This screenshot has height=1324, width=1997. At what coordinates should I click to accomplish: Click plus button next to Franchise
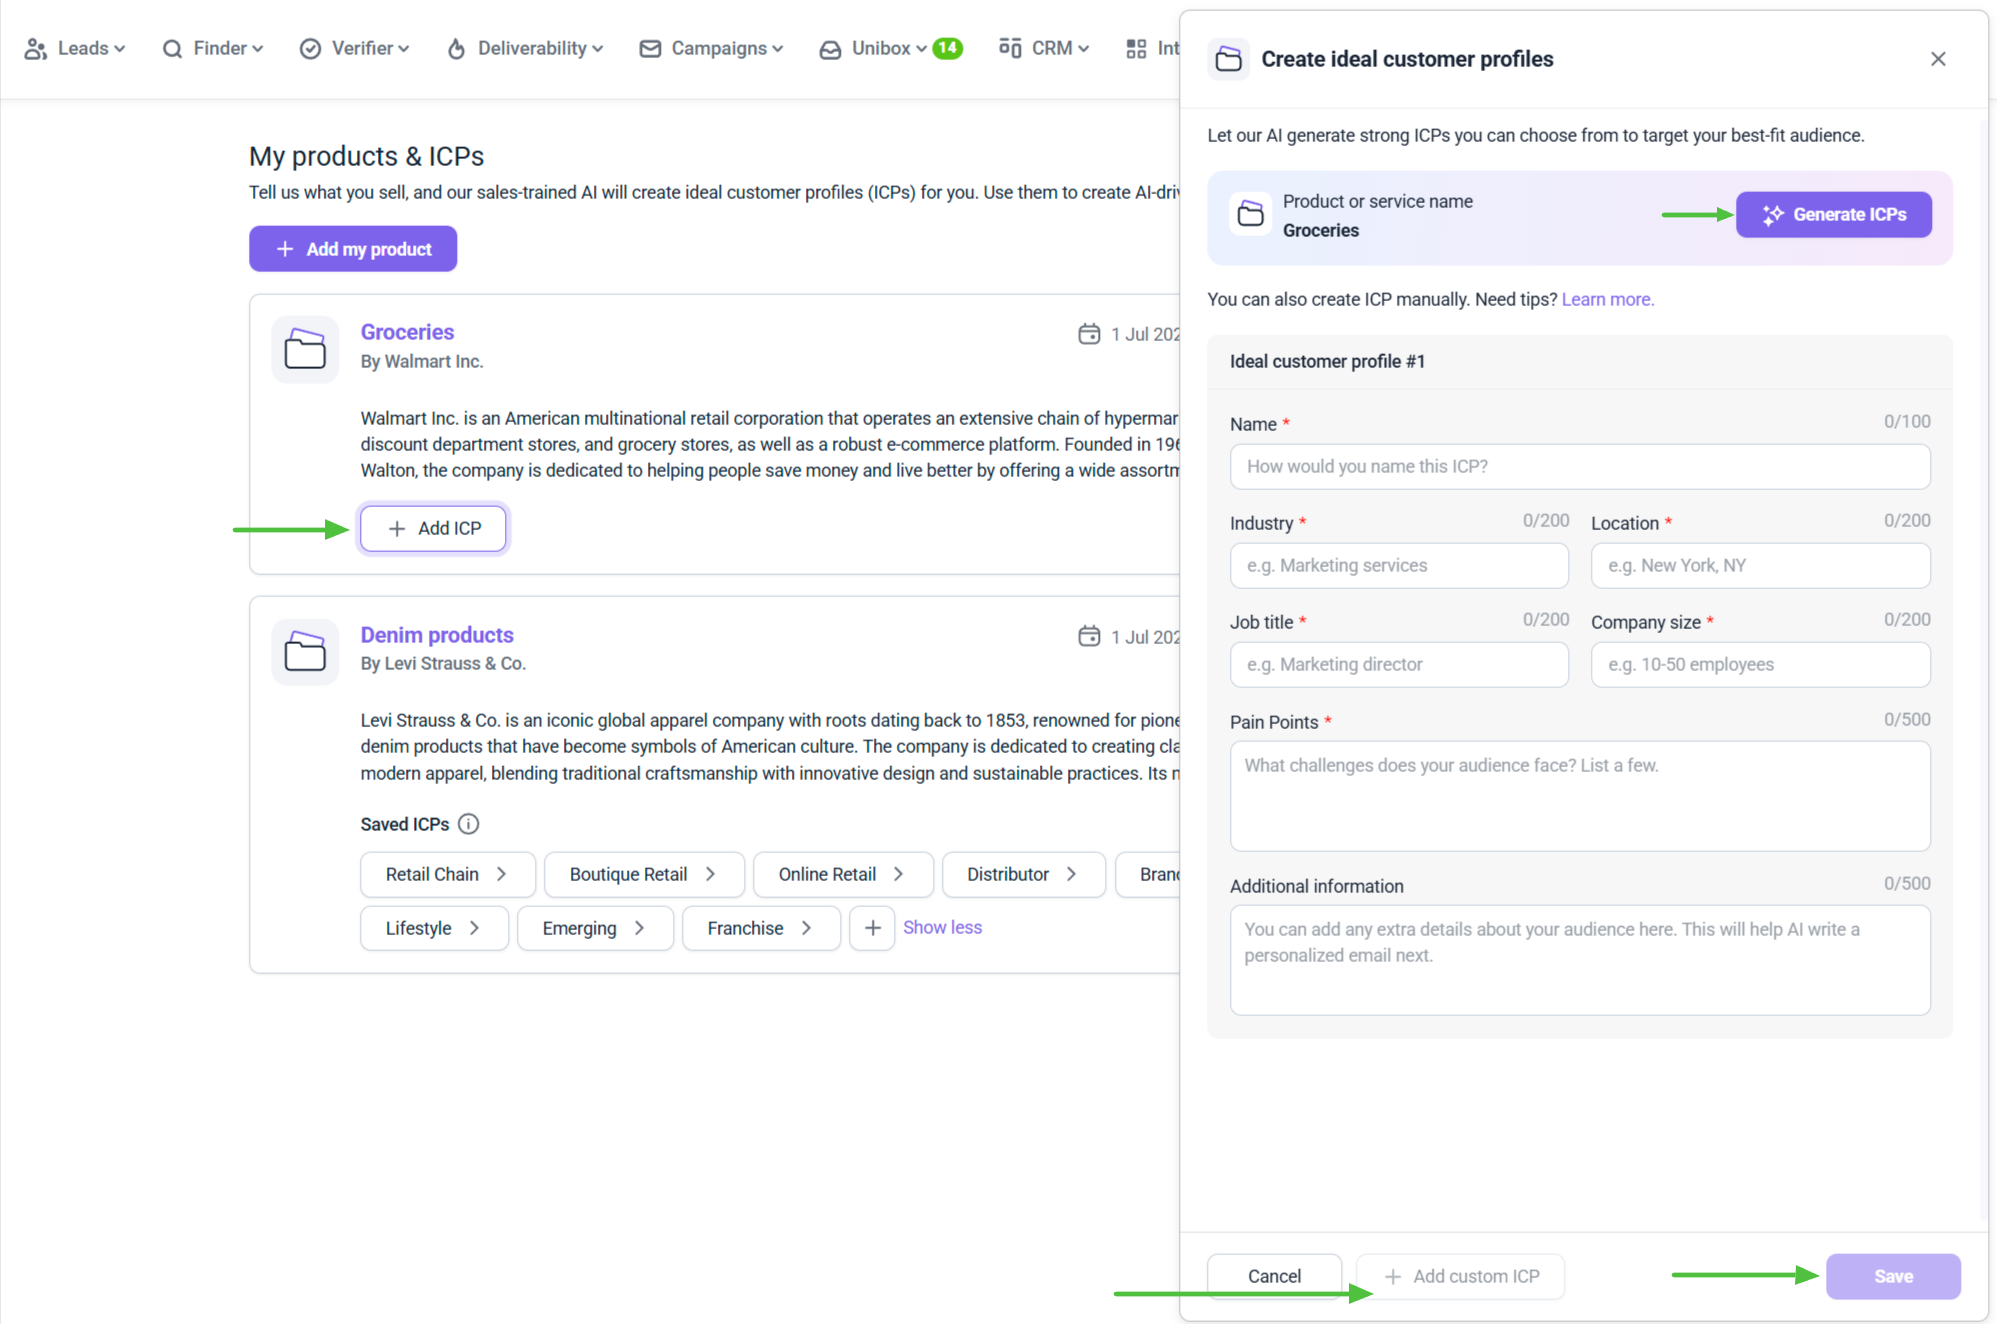872,928
